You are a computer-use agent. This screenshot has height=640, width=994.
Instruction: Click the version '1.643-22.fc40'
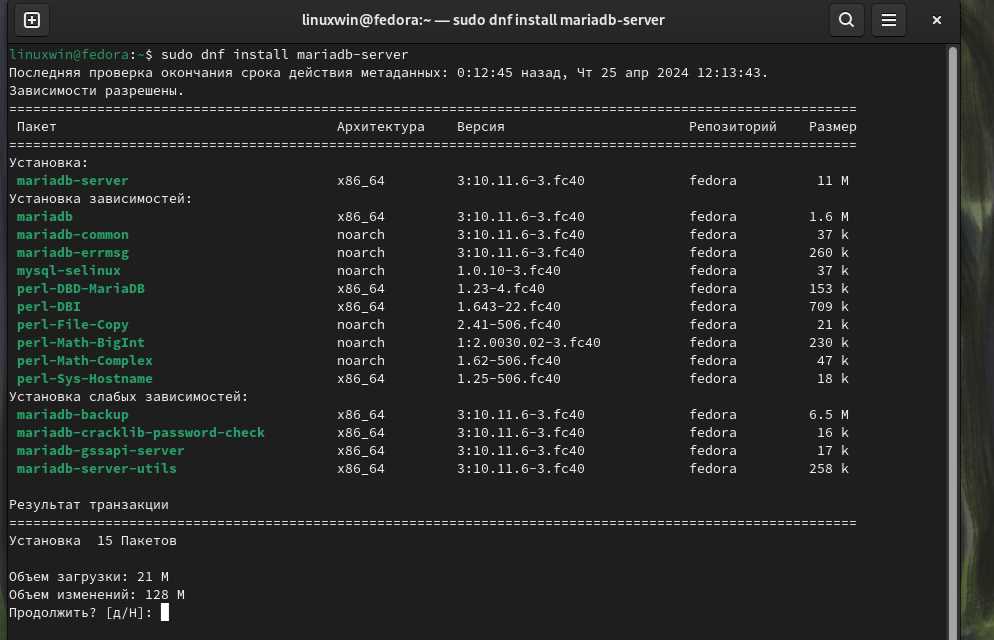pos(508,307)
